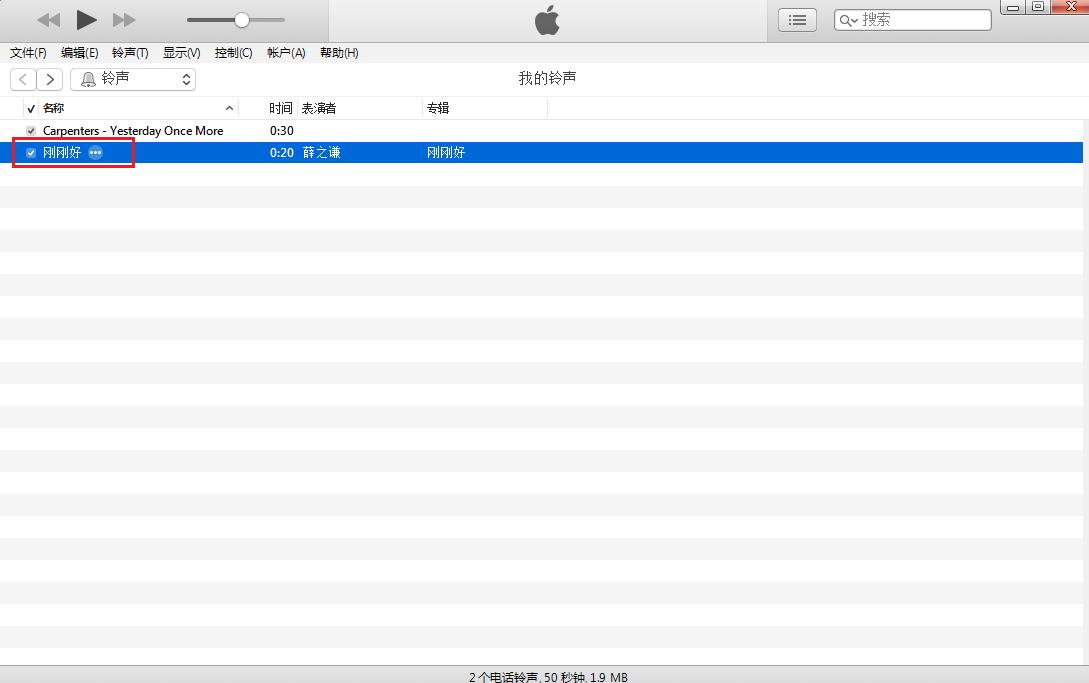Open the list view icon button
This screenshot has width=1089, height=683.
point(797,20)
